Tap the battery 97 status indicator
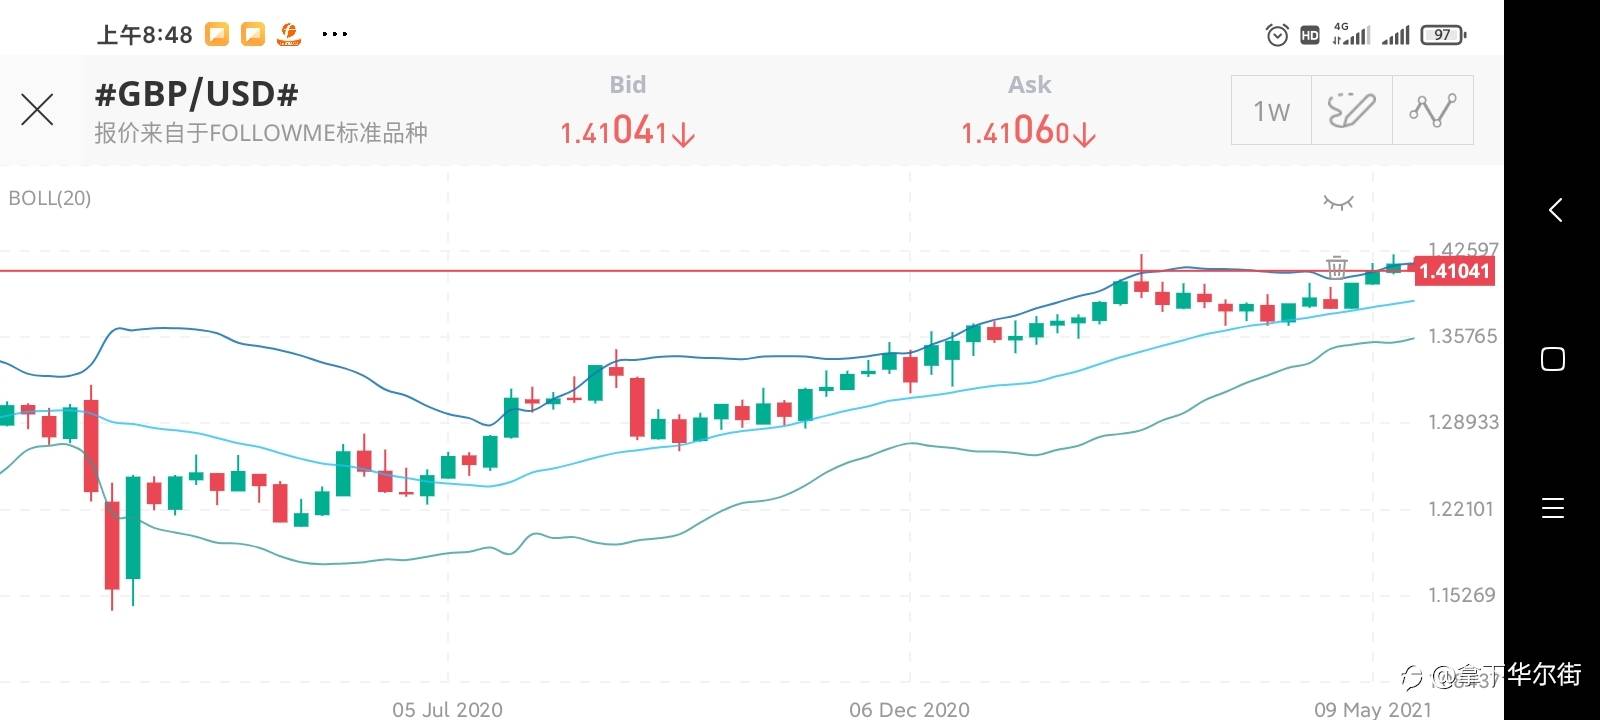Image resolution: width=1600 pixels, height=720 pixels. pyautogui.click(x=1443, y=35)
